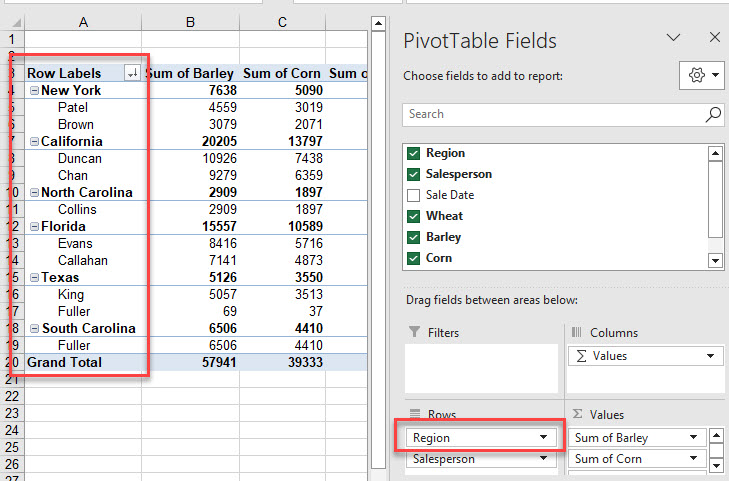Open the Values column field dropdown
Image resolution: width=729 pixels, height=481 pixels.
pos(711,356)
